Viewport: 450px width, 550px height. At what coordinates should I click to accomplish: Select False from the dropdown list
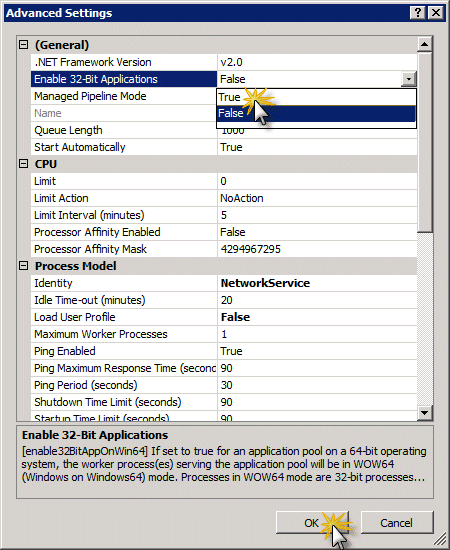pos(316,113)
